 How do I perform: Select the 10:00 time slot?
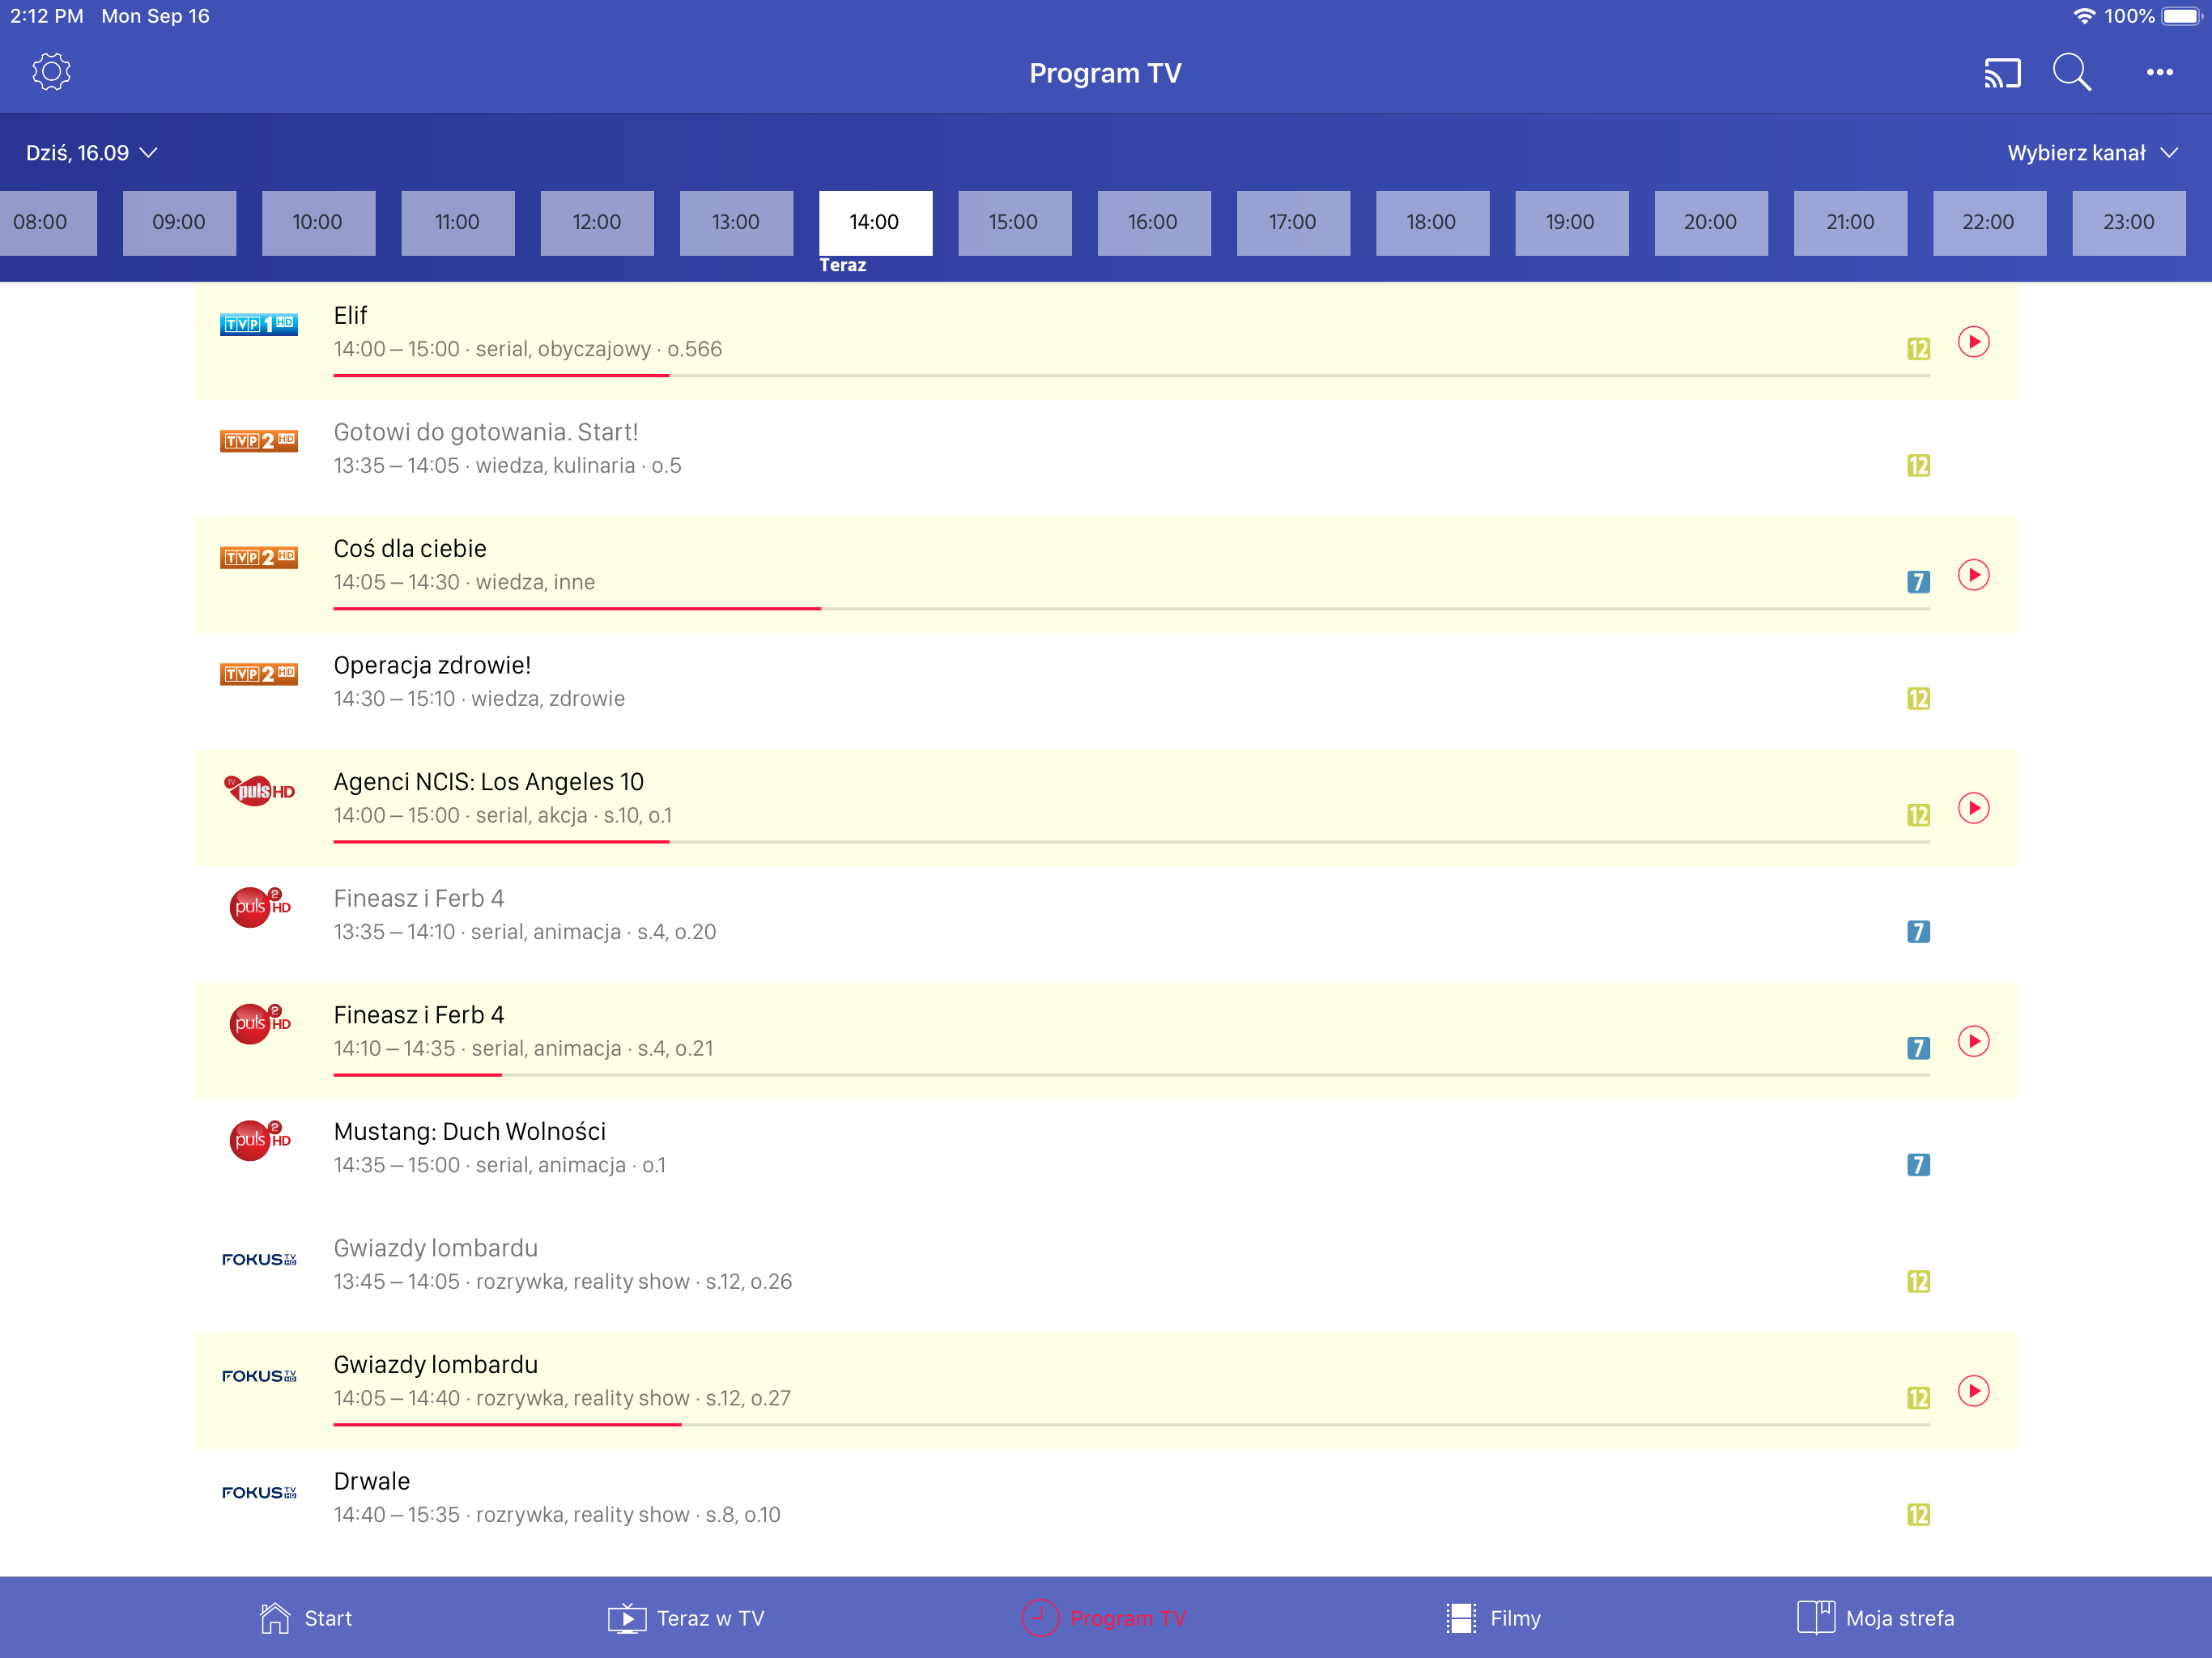318,222
